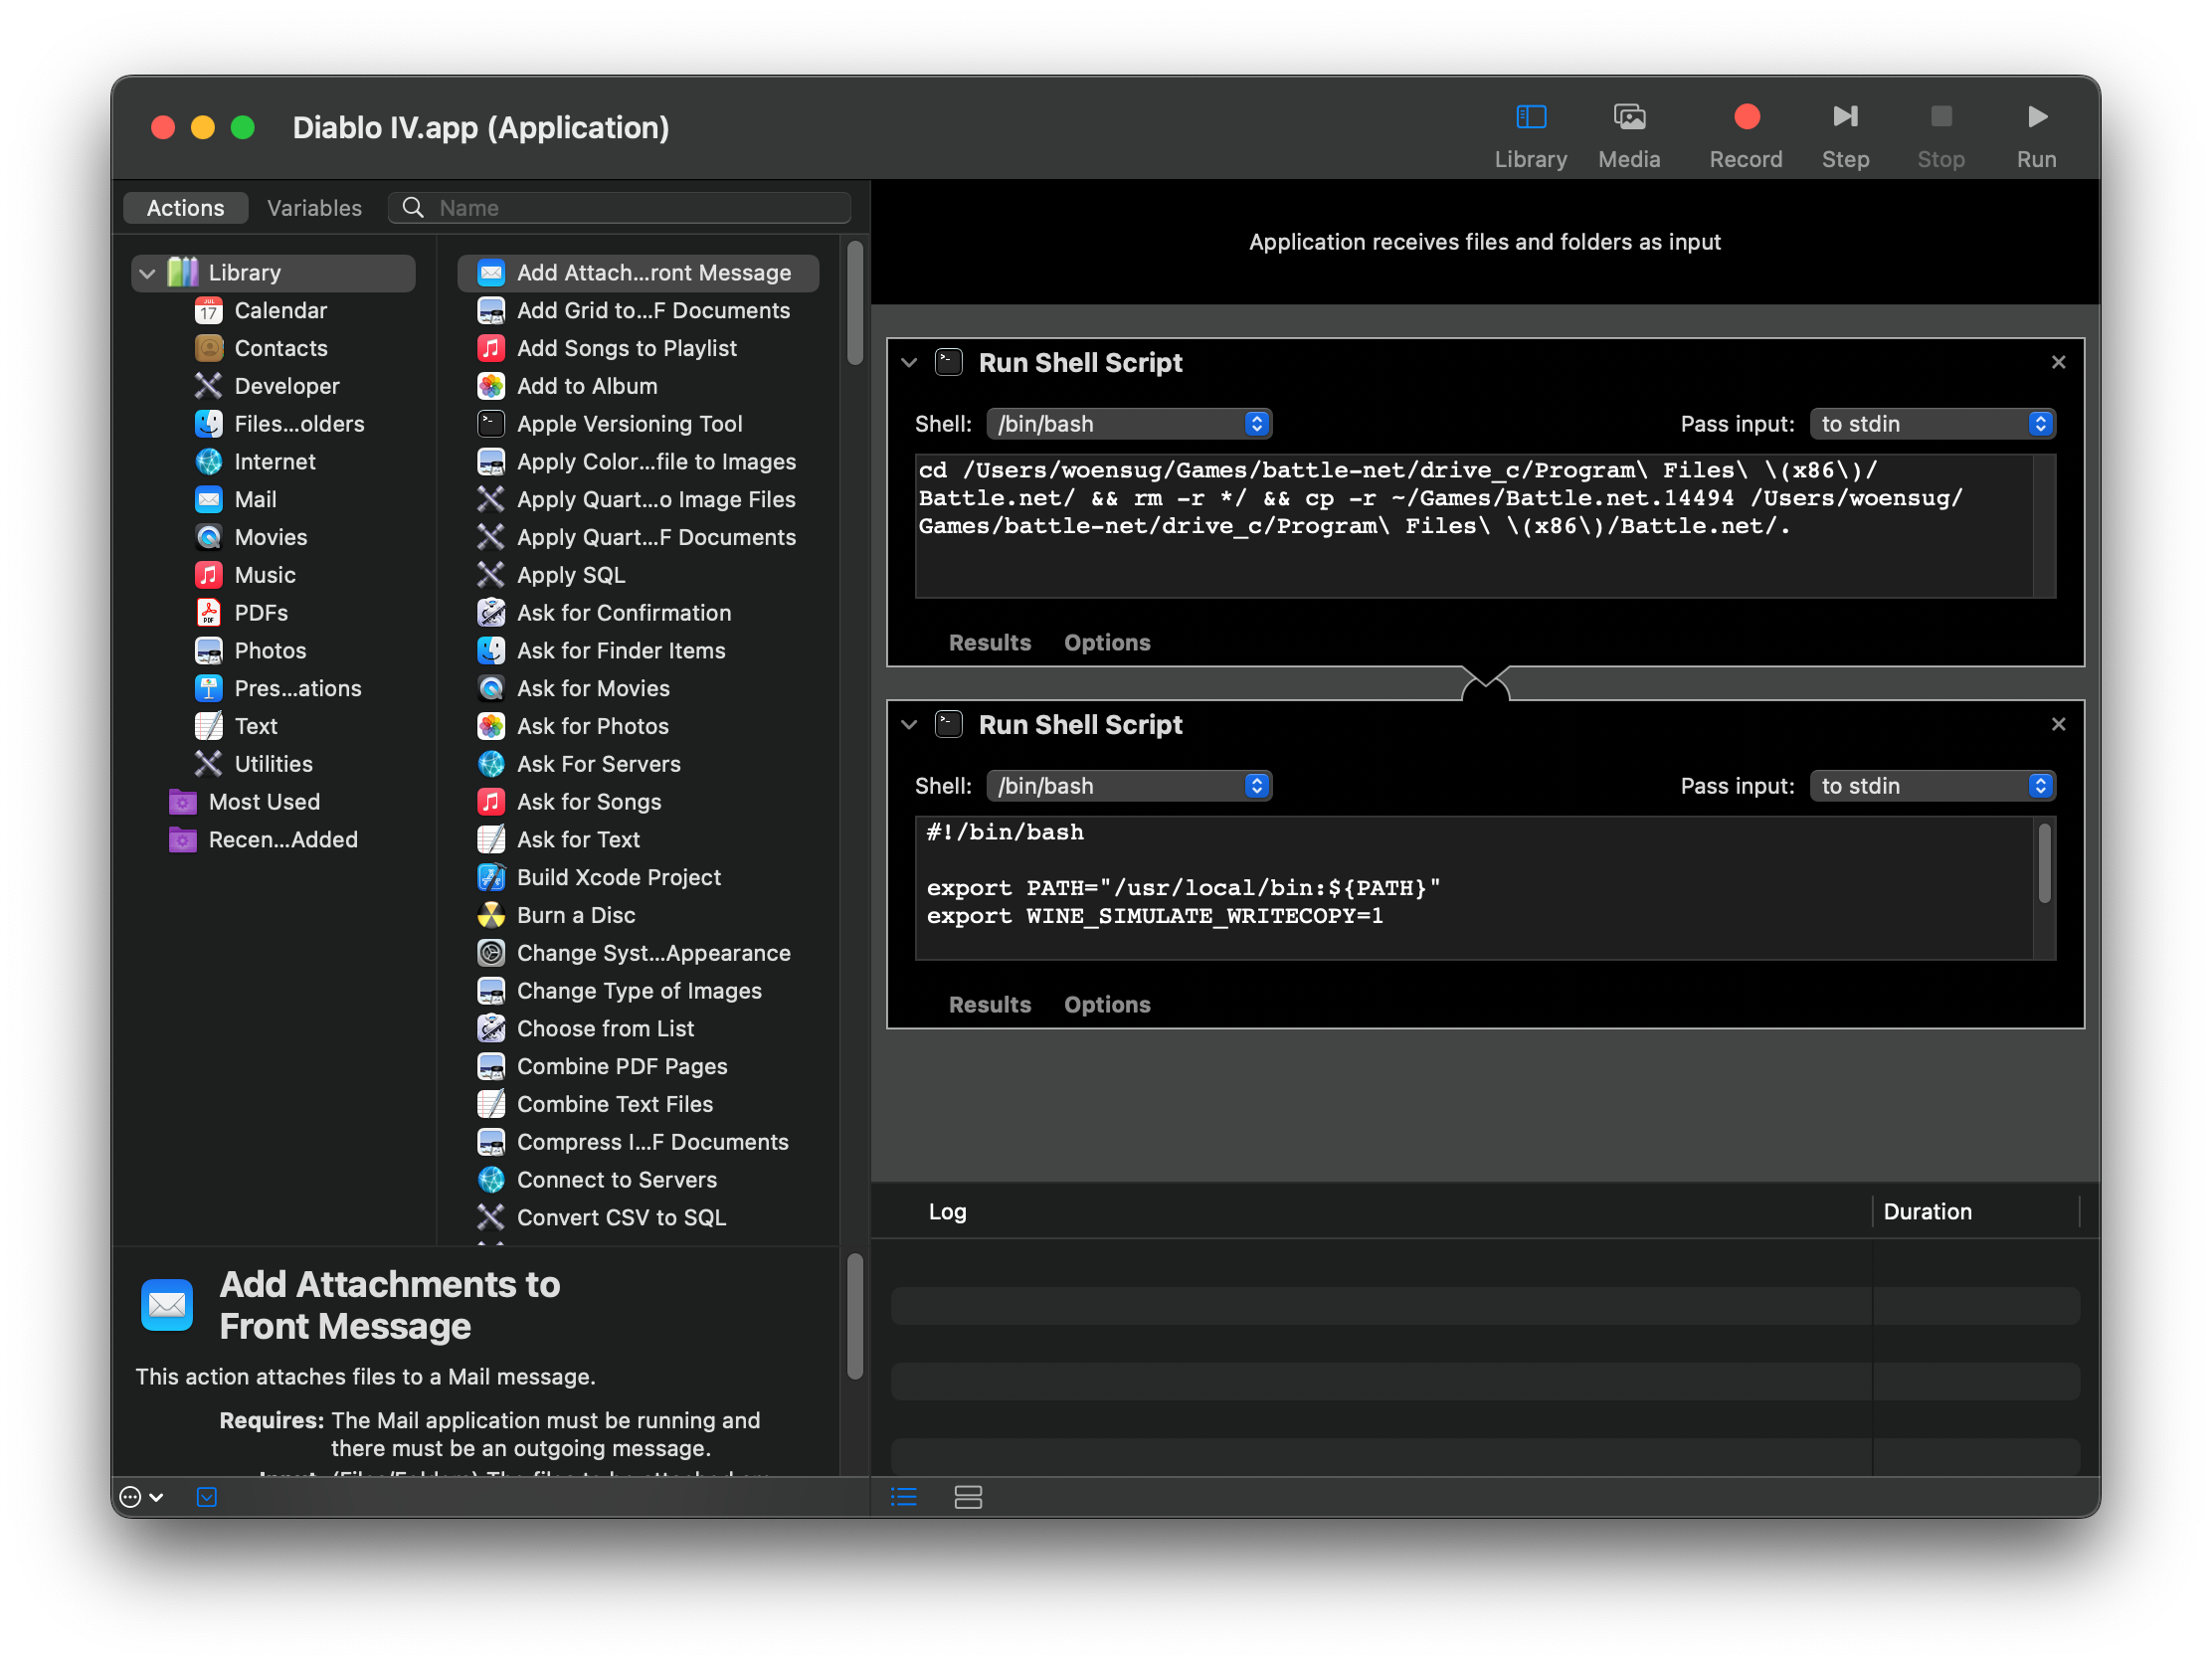The height and width of the screenshot is (1665, 2212).
Task: Click the second script's text scrollbar
Action: point(2043,862)
